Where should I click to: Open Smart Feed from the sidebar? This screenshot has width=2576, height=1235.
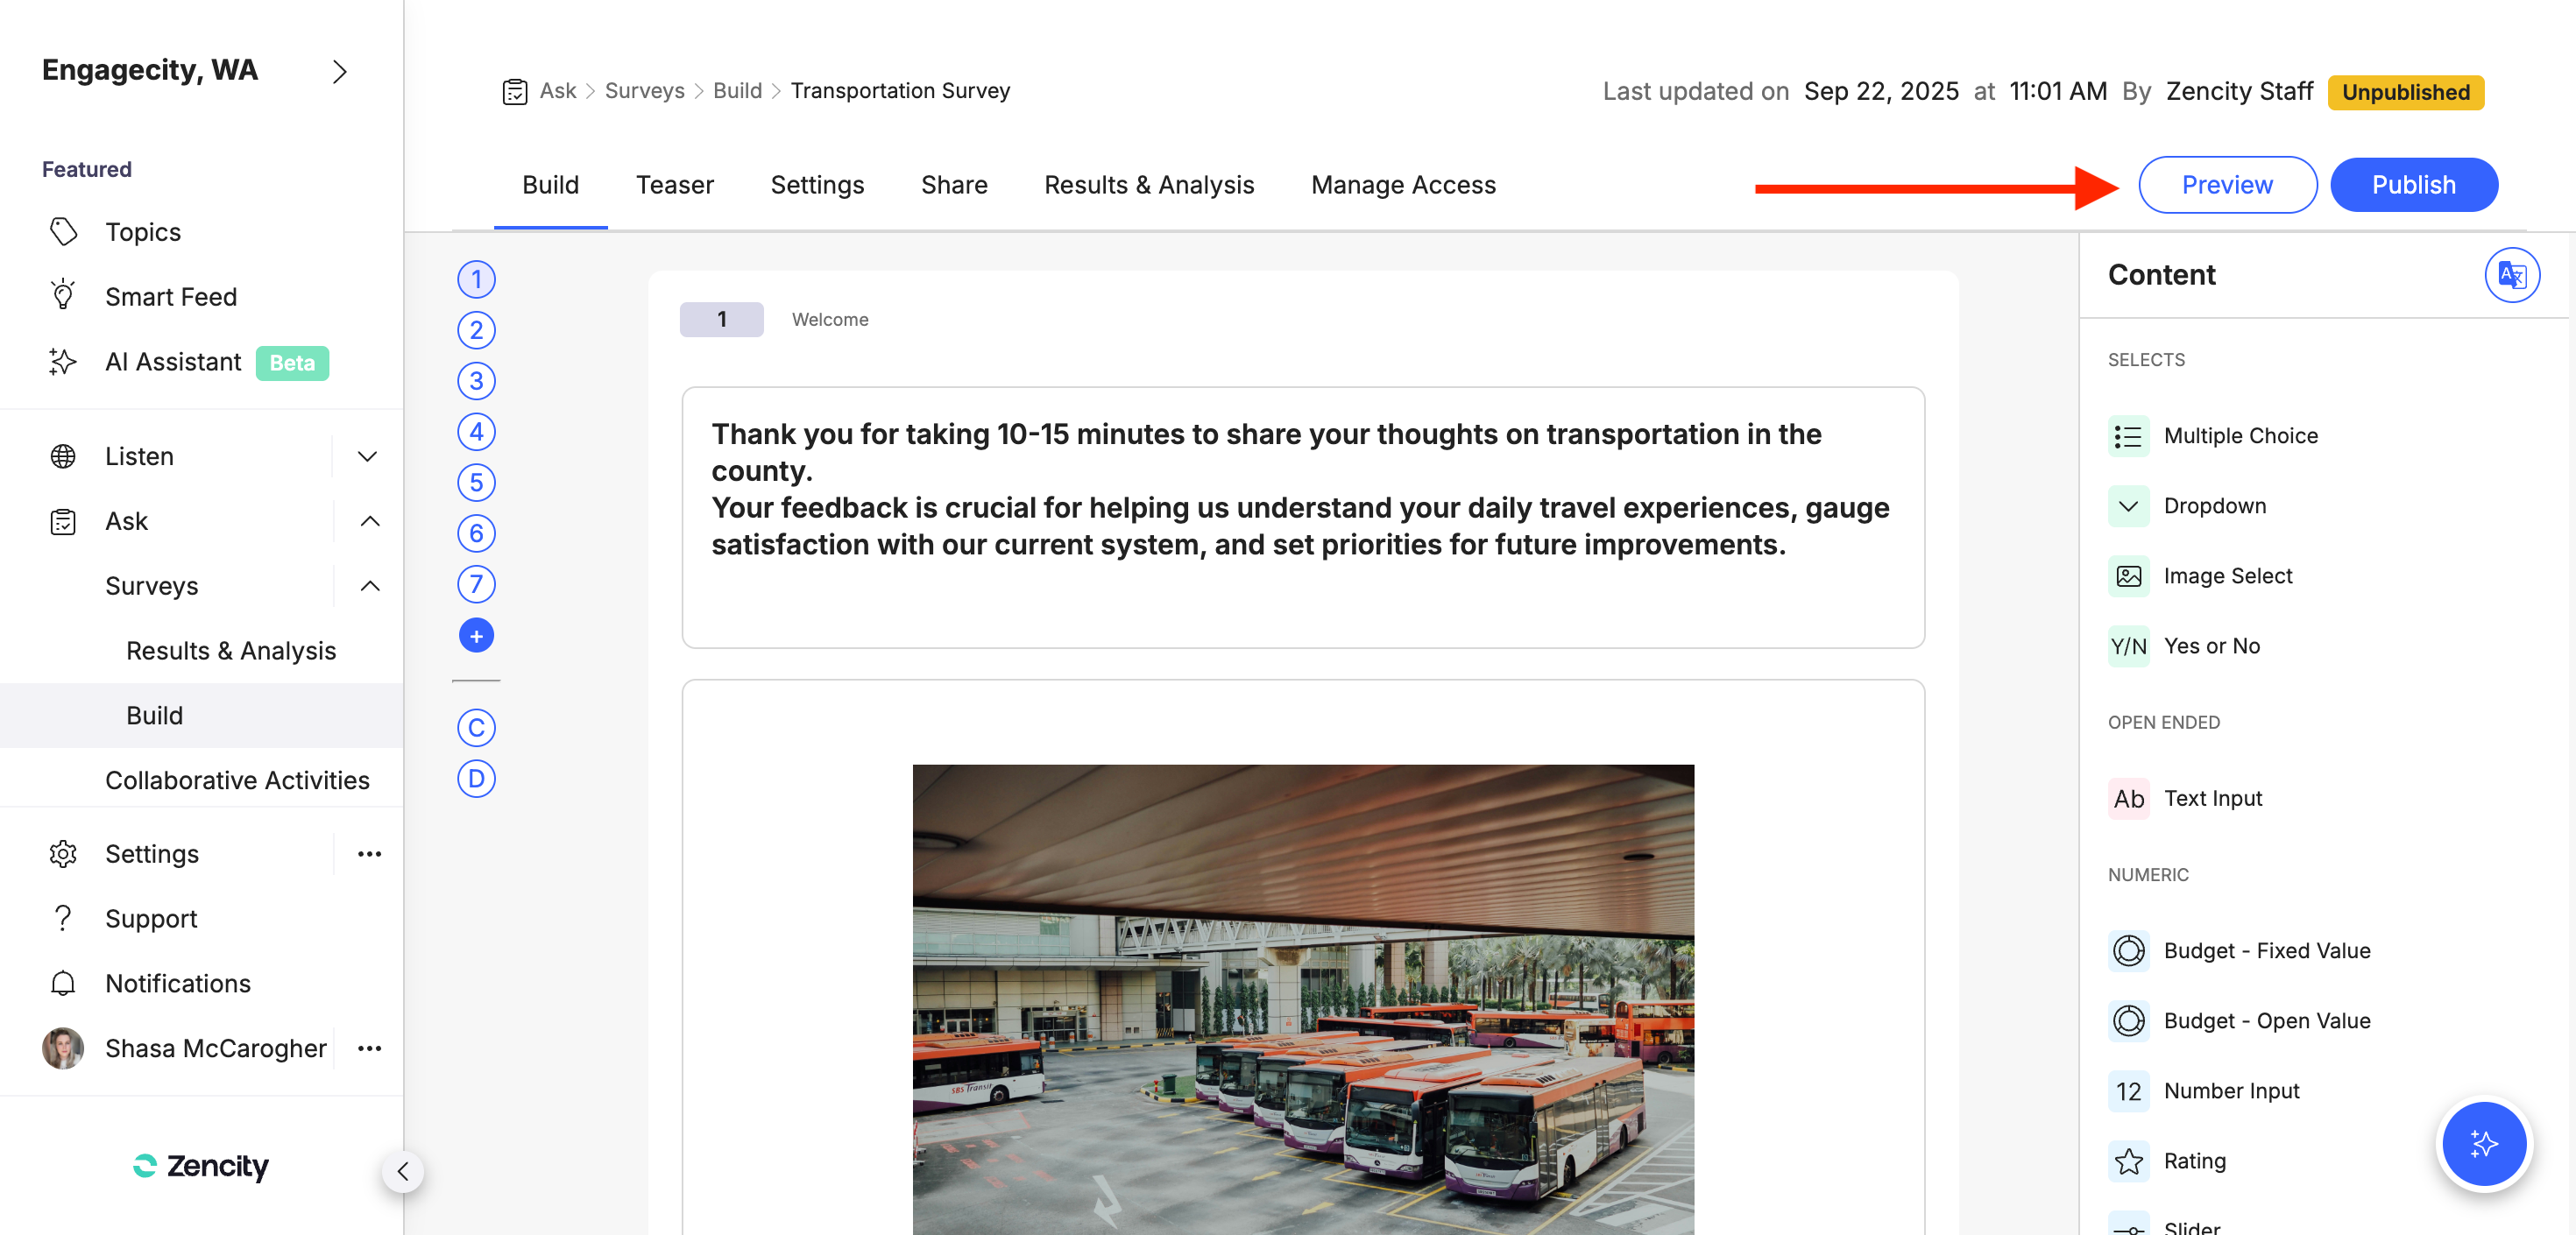point(170,297)
